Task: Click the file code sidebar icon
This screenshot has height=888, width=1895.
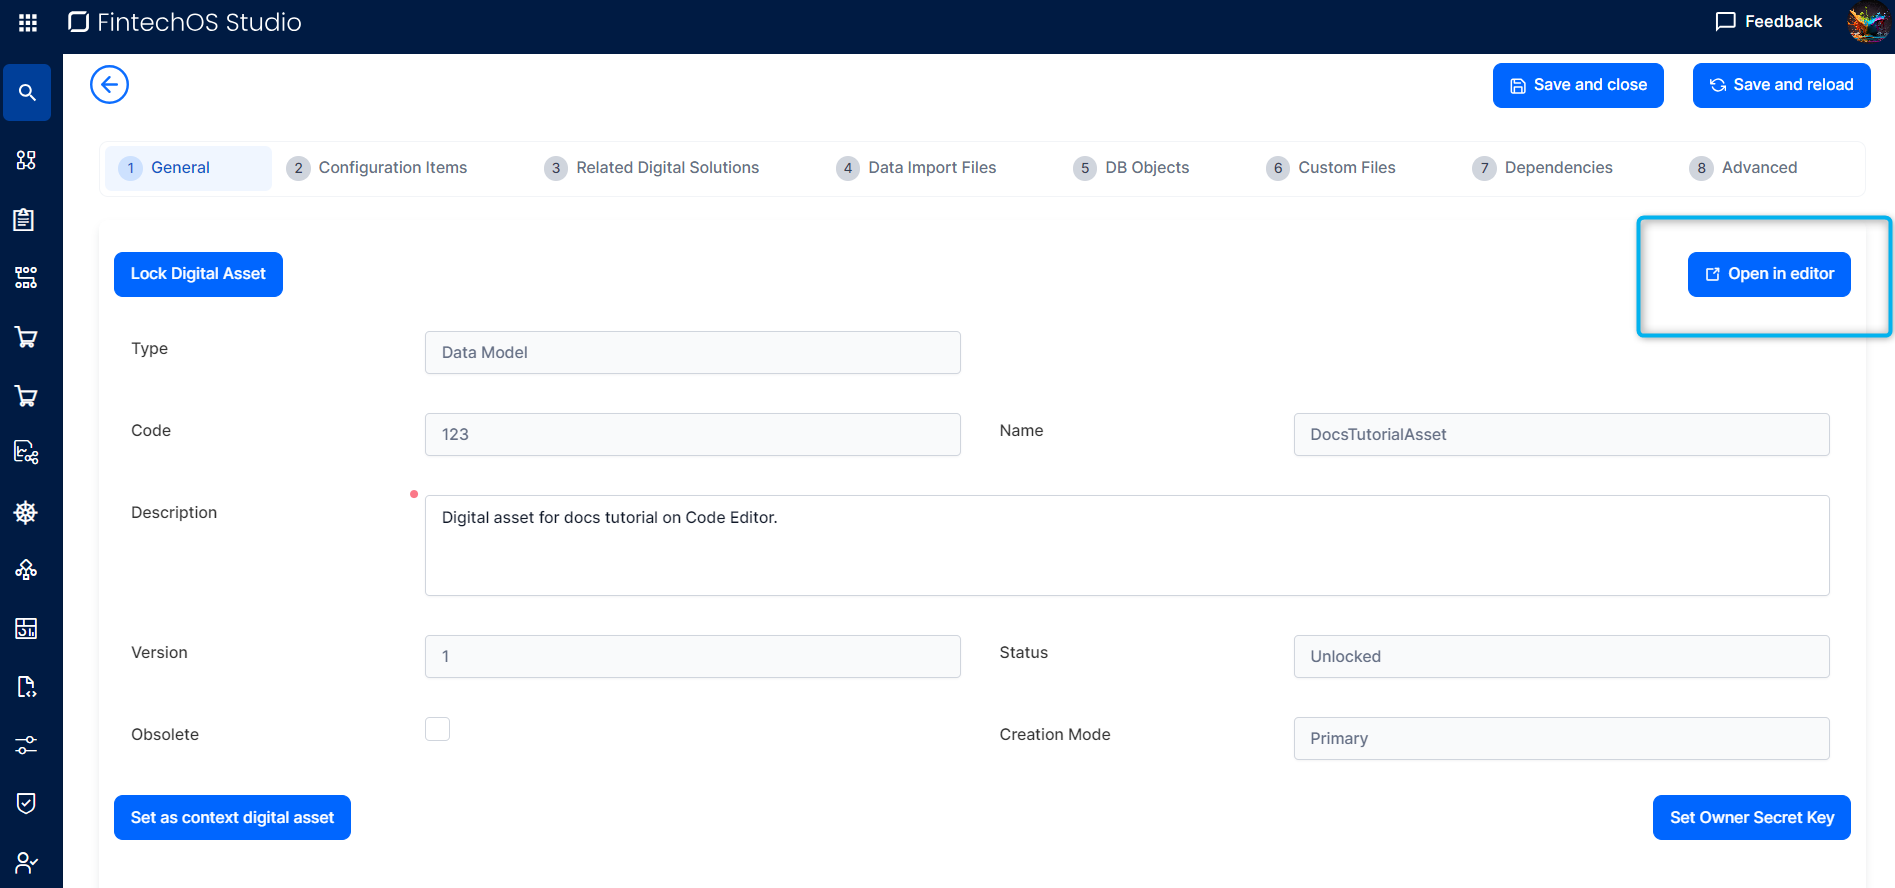Action: point(26,687)
